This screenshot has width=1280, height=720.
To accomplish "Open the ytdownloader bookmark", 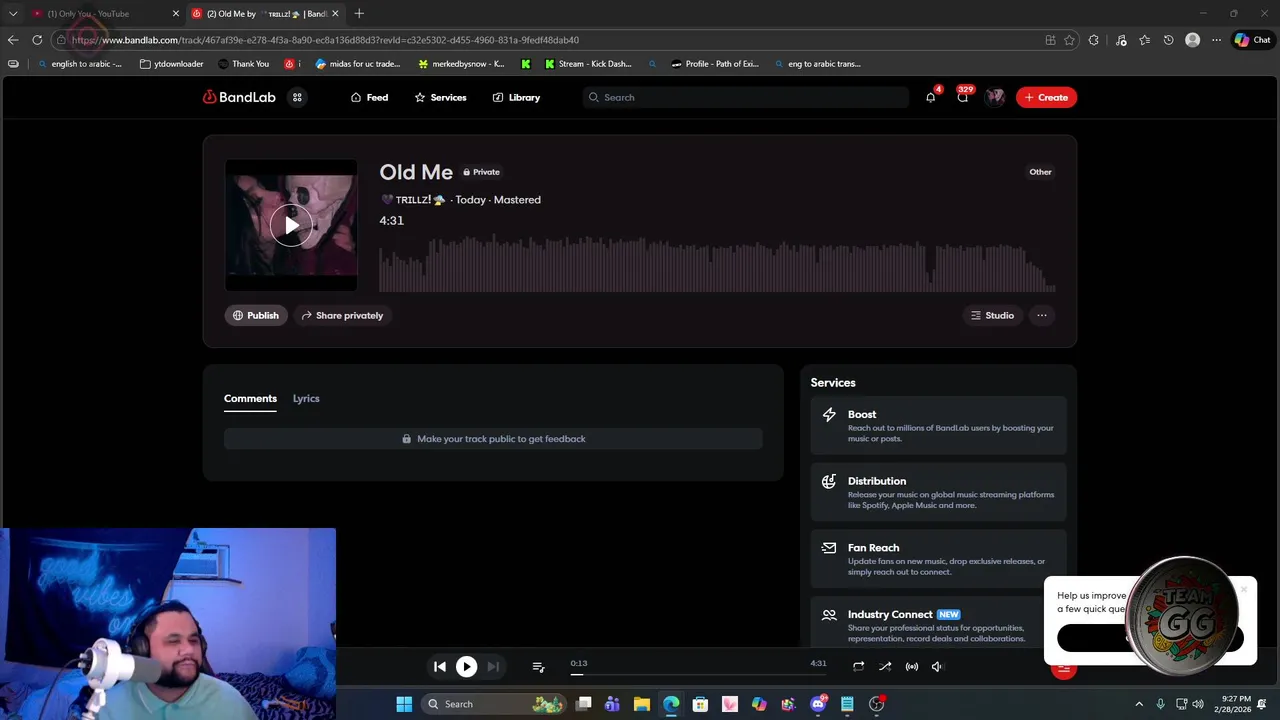I will [171, 64].
